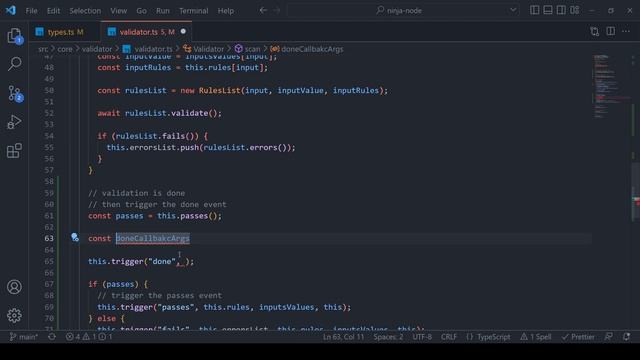
Task: Open the File menu
Action: [x=31, y=11]
